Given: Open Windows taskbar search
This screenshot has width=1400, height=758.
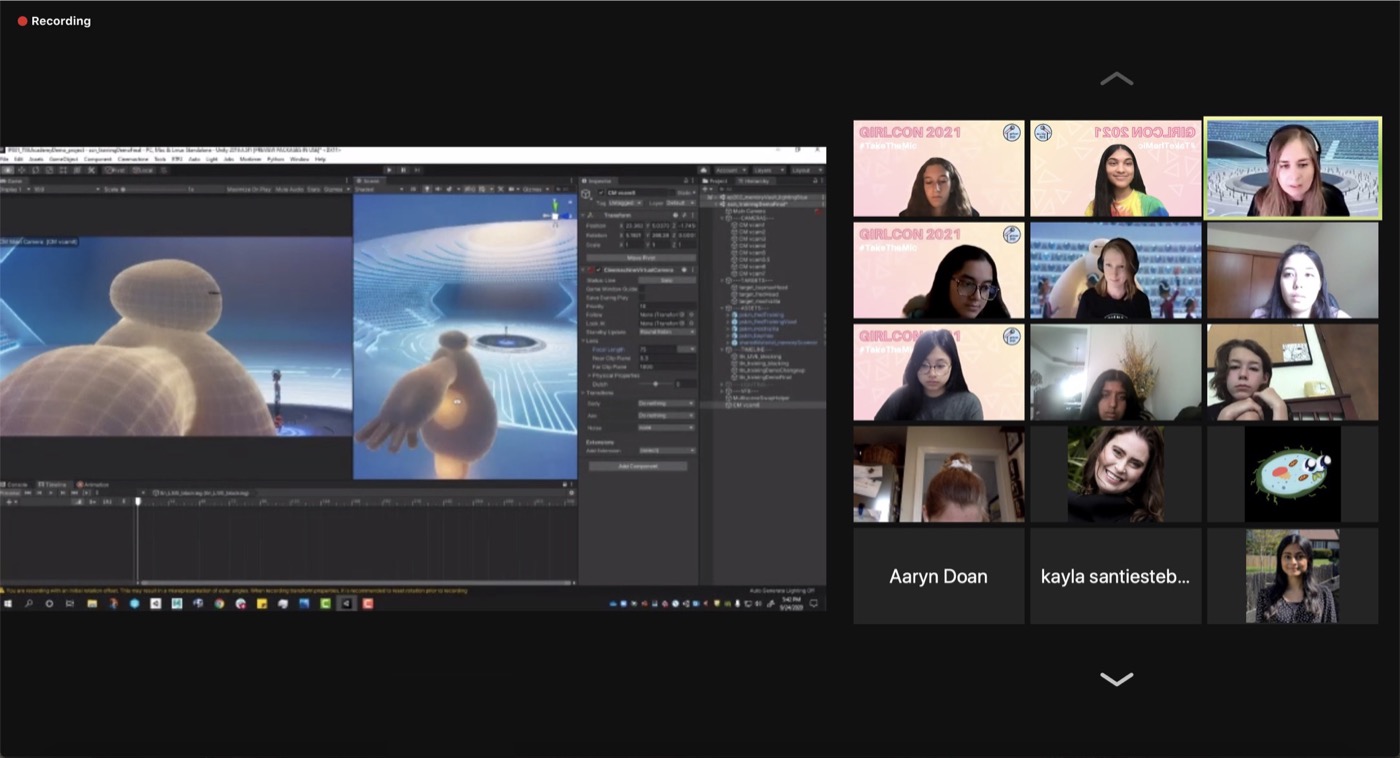Looking at the screenshot, I should [28, 604].
